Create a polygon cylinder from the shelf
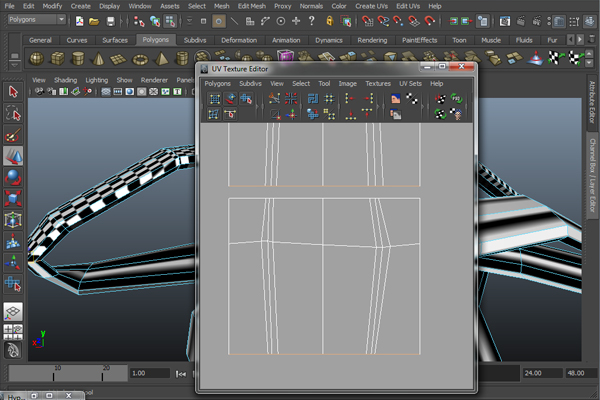Image resolution: width=600 pixels, height=400 pixels. pos(78,59)
